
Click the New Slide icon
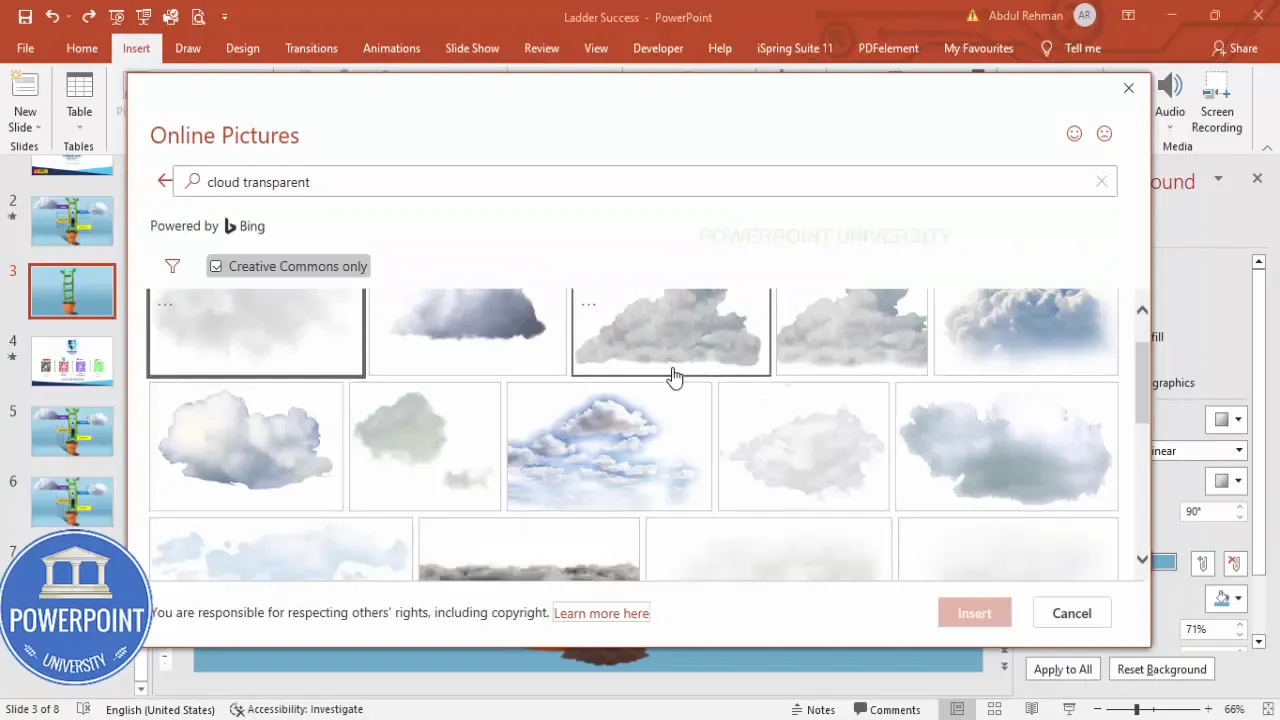point(25,86)
